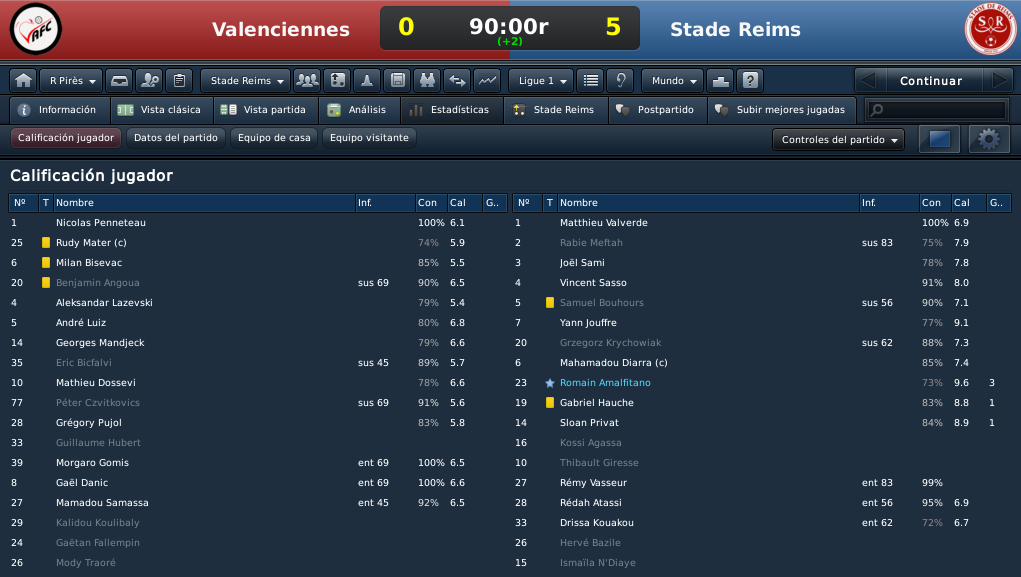Open the scouting binoculars icon

pyautogui.click(x=427, y=81)
